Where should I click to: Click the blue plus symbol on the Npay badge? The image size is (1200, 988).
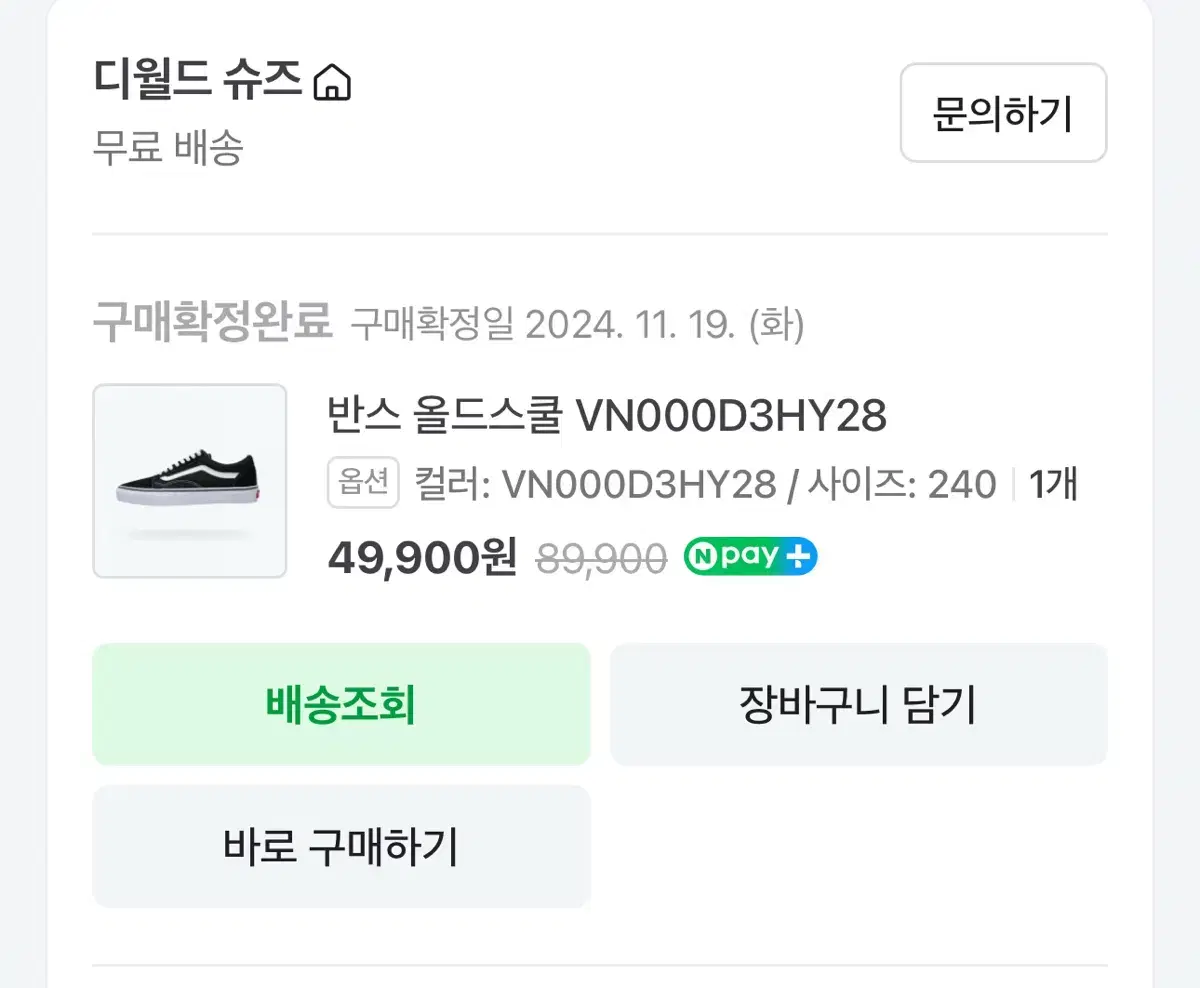[797, 556]
